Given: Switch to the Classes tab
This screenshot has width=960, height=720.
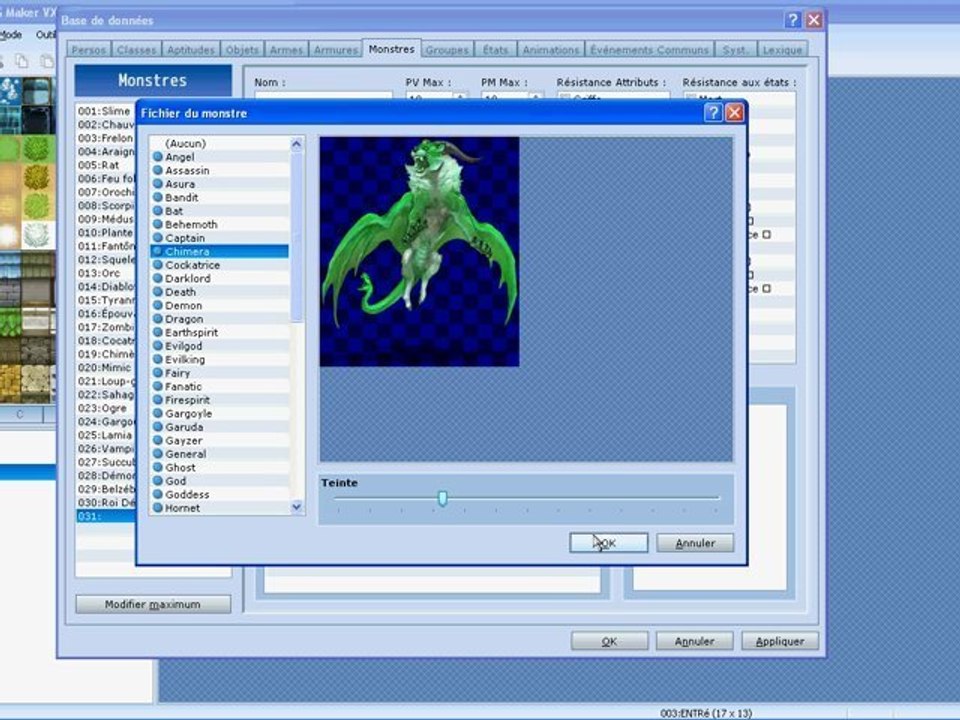Looking at the screenshot, I should tap(137, 50).
